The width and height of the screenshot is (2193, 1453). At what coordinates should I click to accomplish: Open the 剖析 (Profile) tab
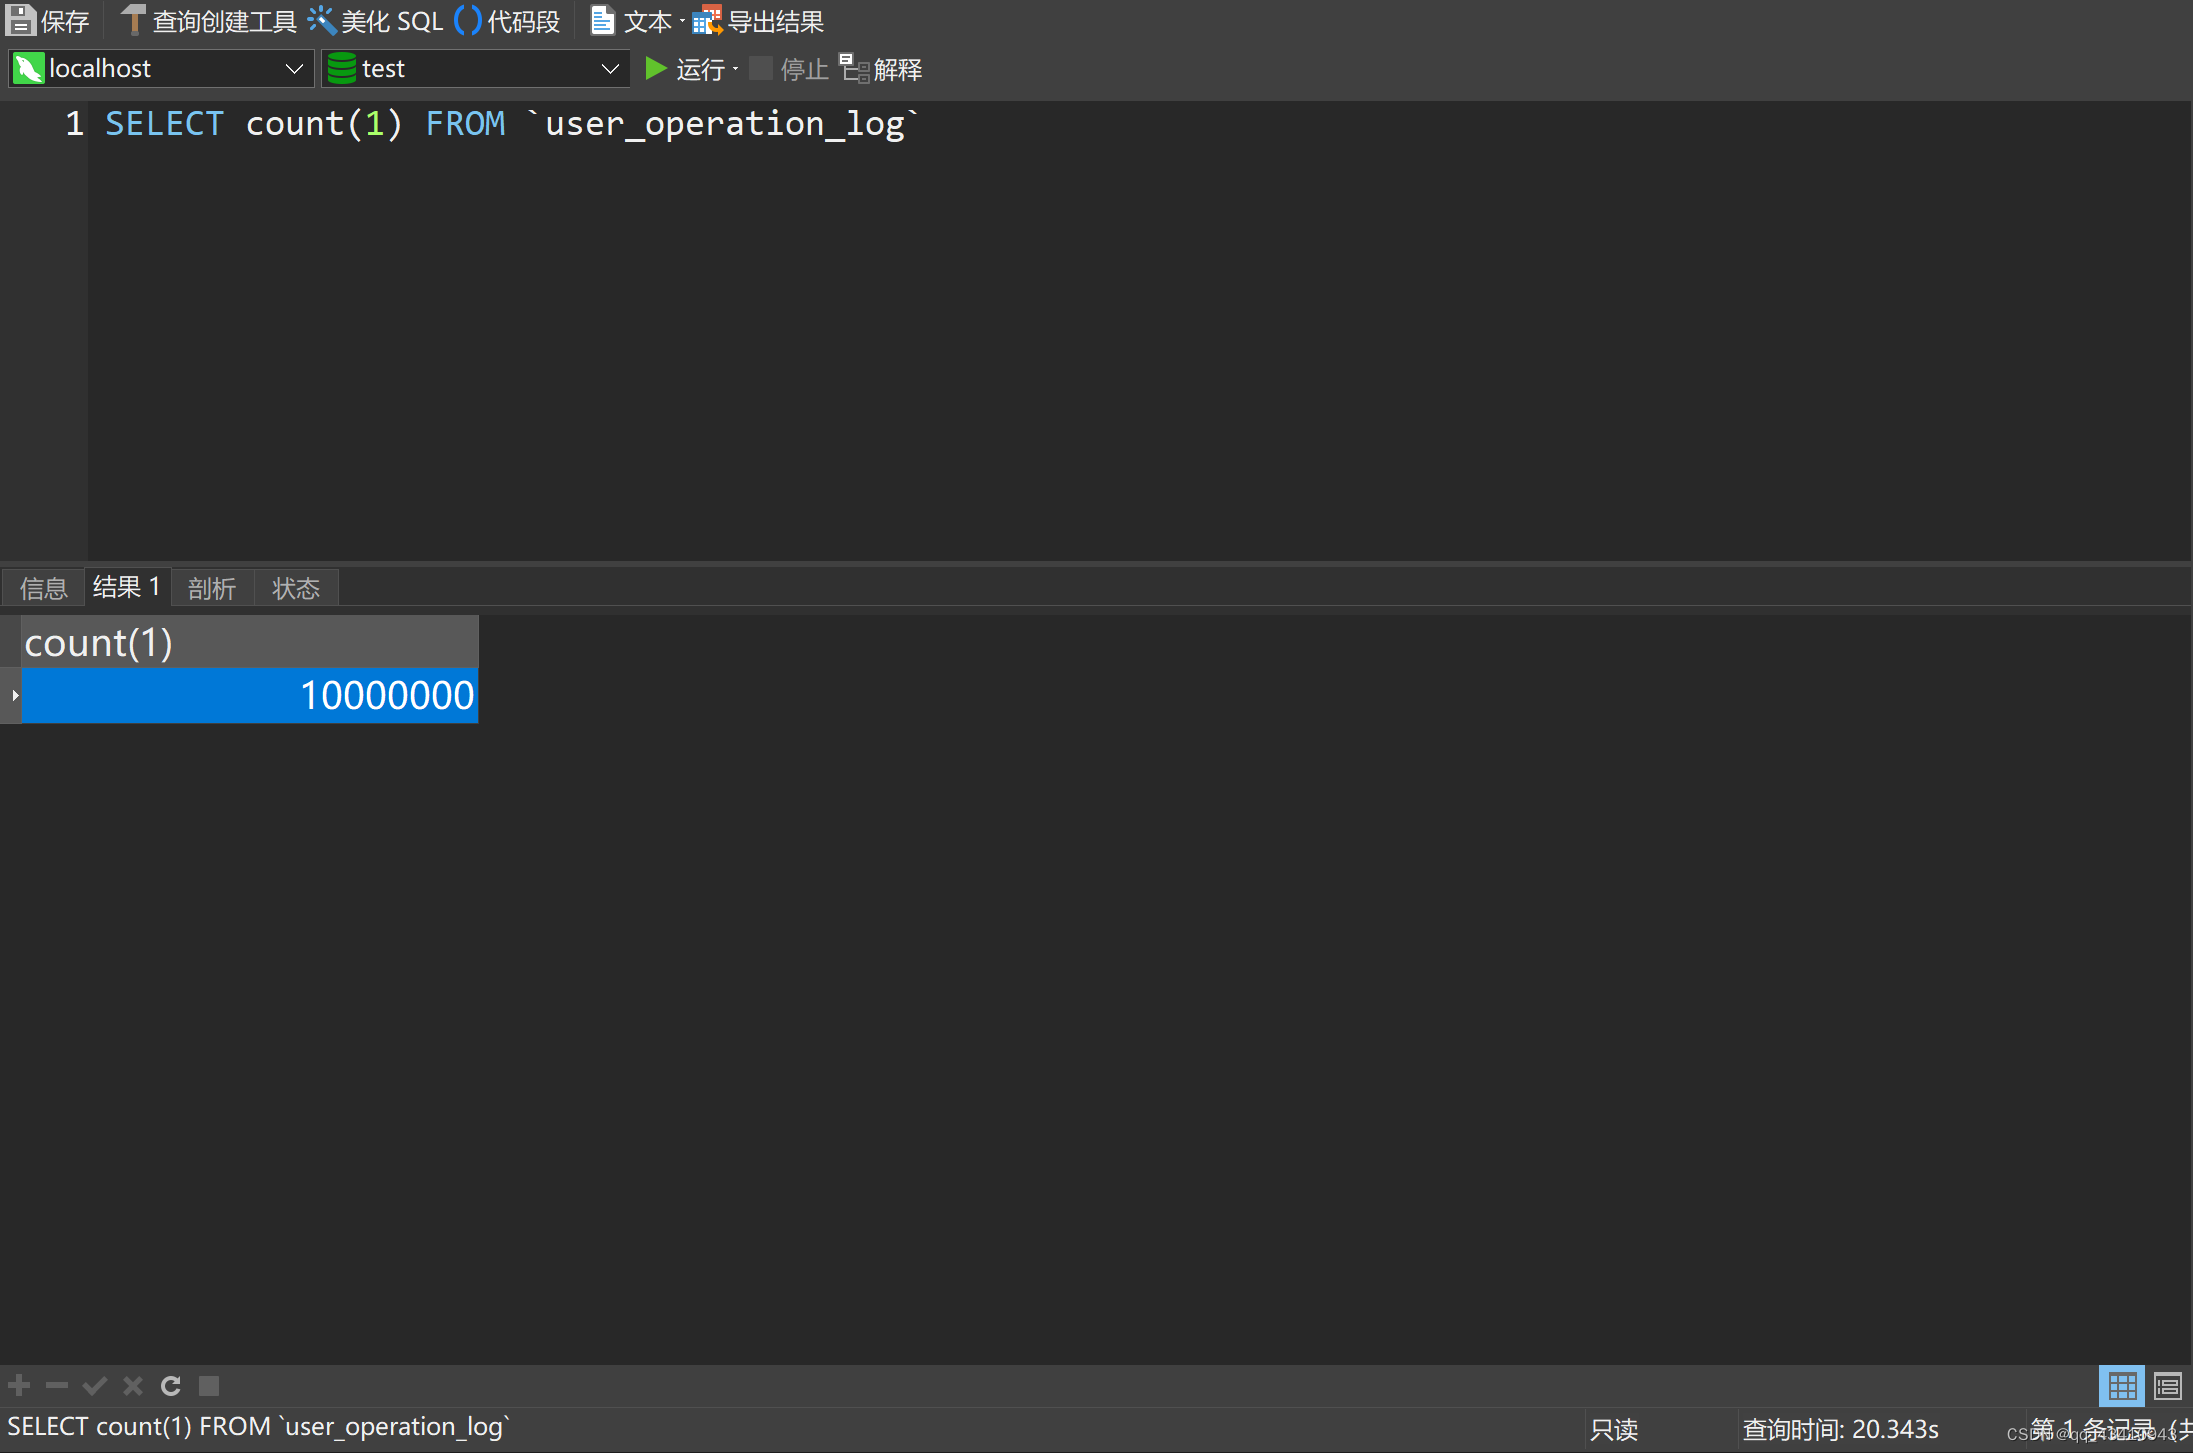[212, 588]
